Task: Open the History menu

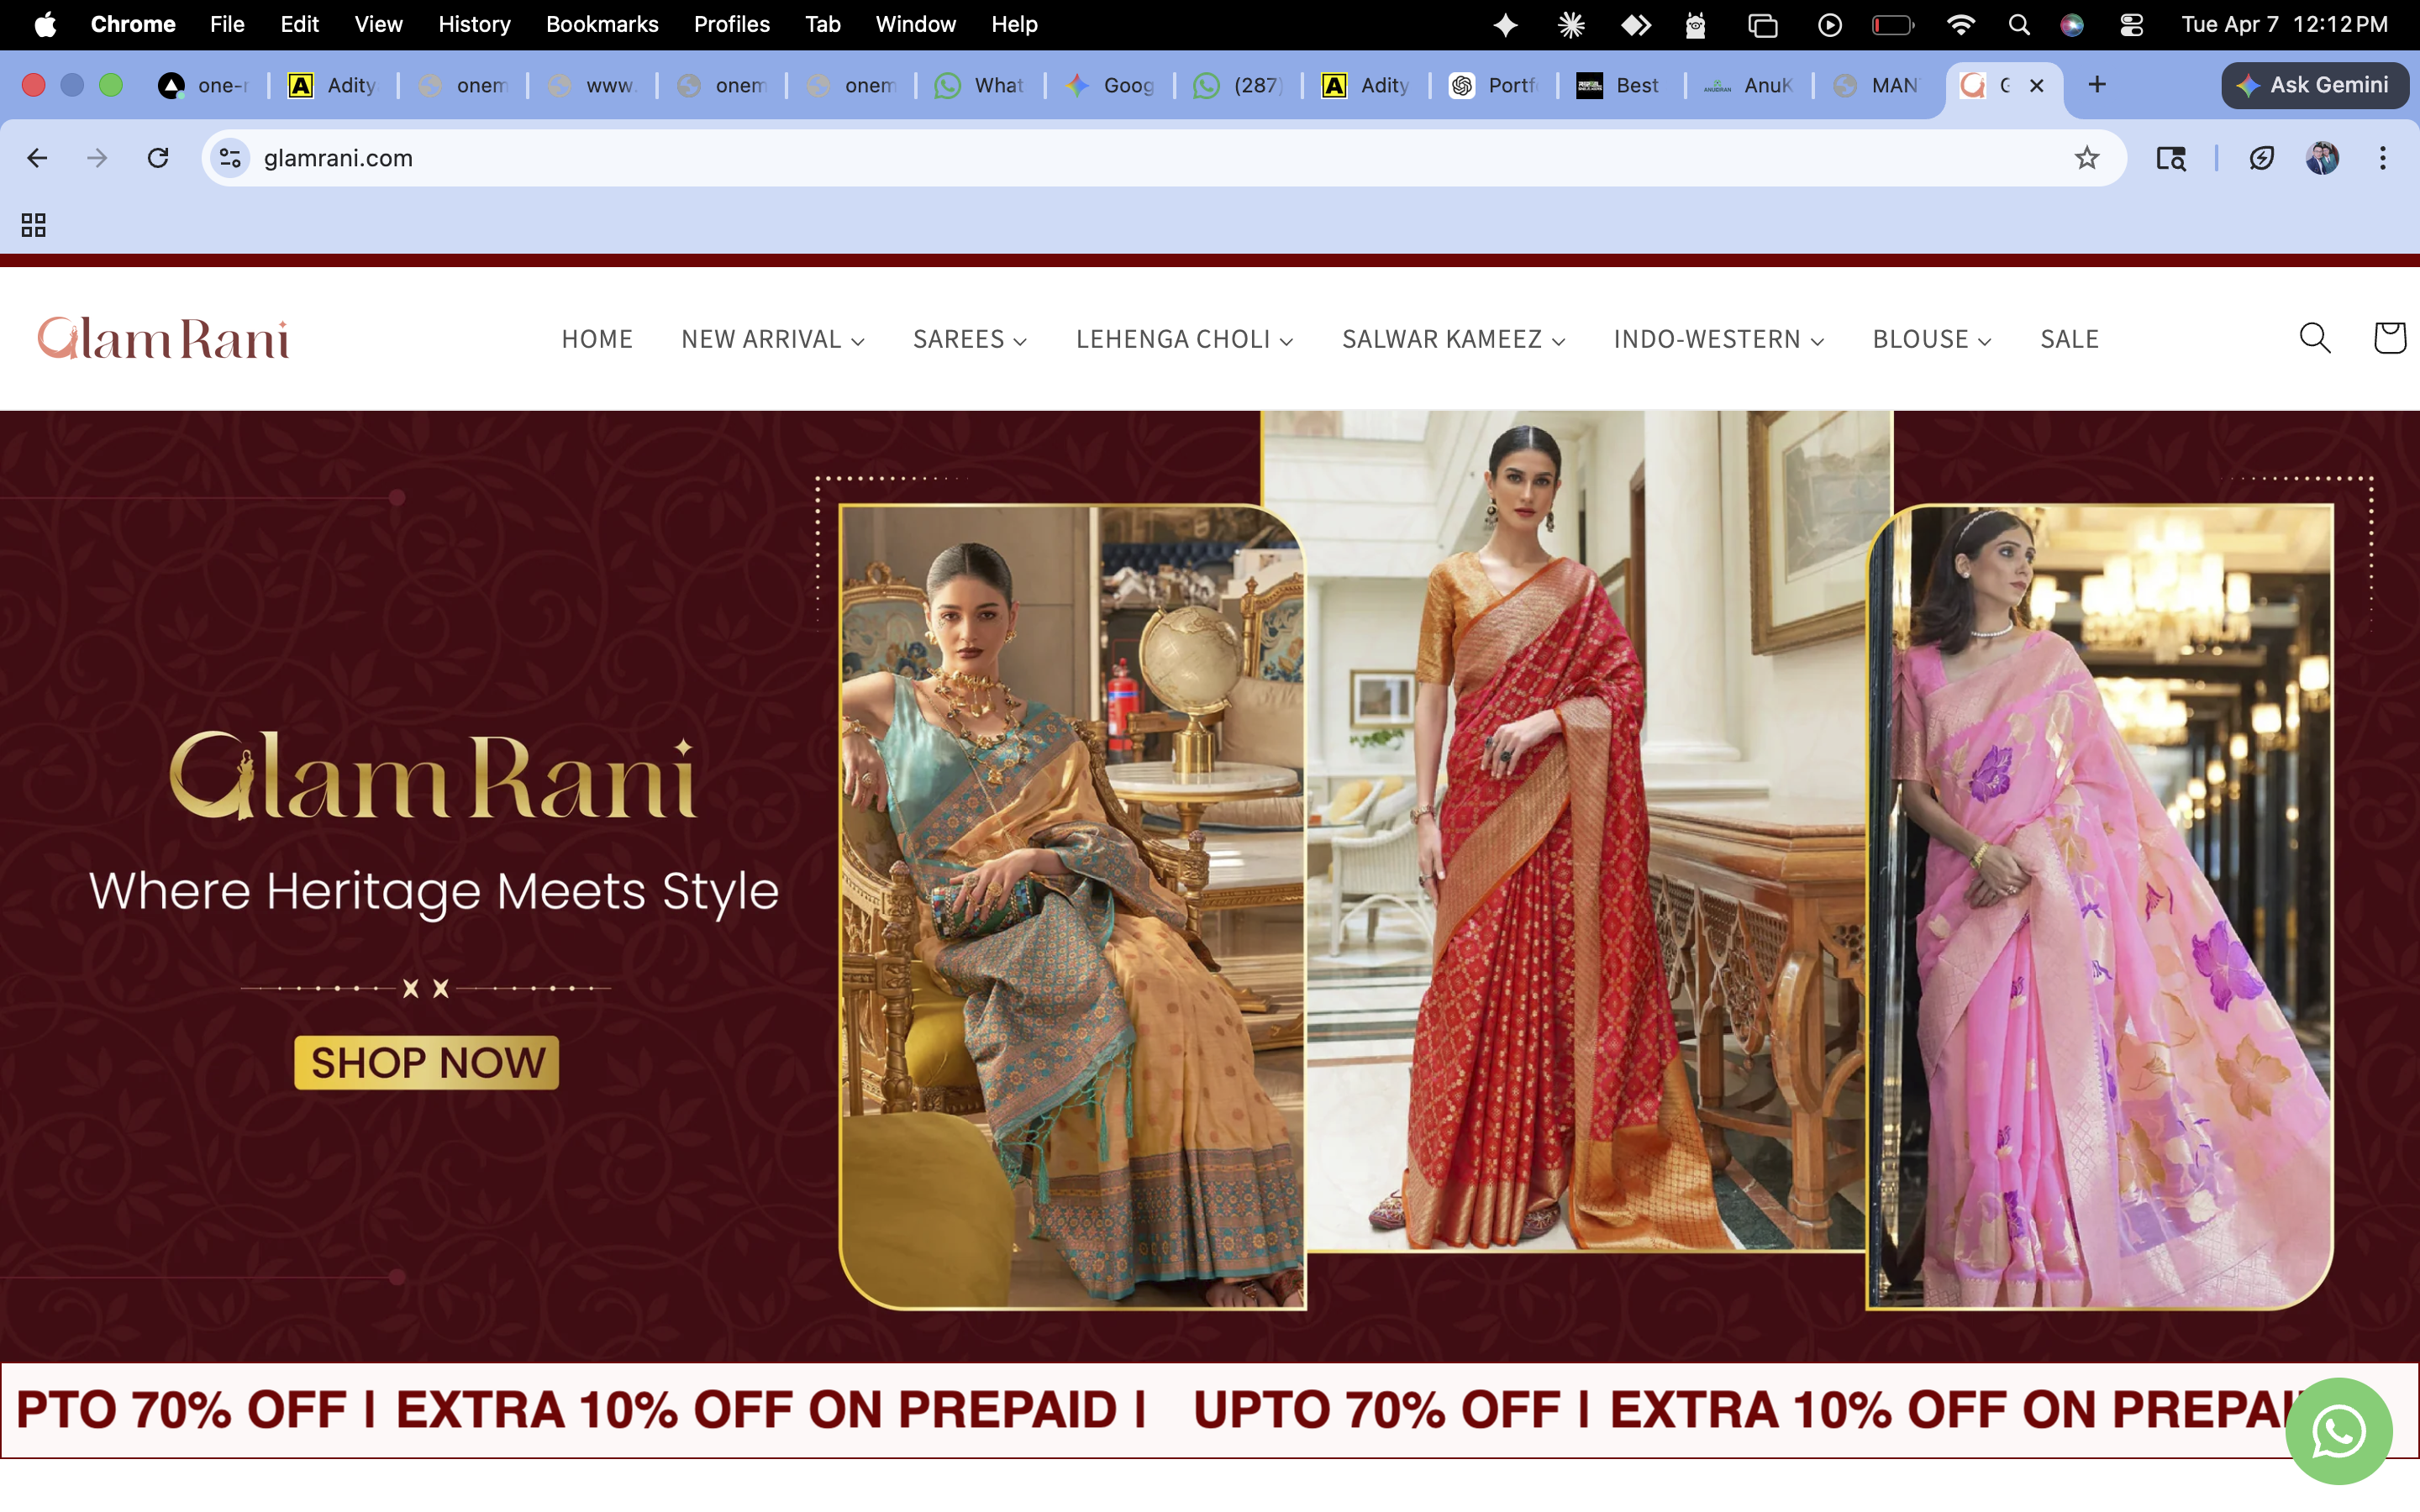Action: pyautogui.click(x=474, y=24)
